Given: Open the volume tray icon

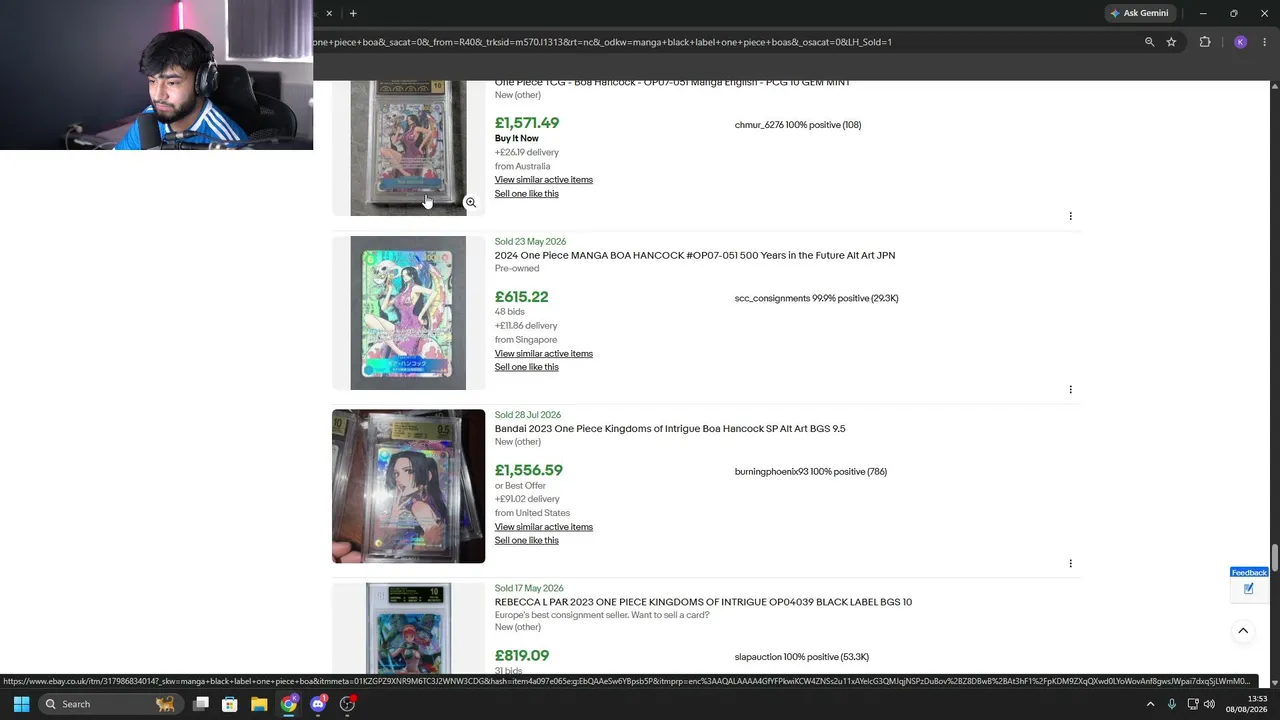Looking at the screenshot, I should pyautogui.click(x=1209, y=704).
